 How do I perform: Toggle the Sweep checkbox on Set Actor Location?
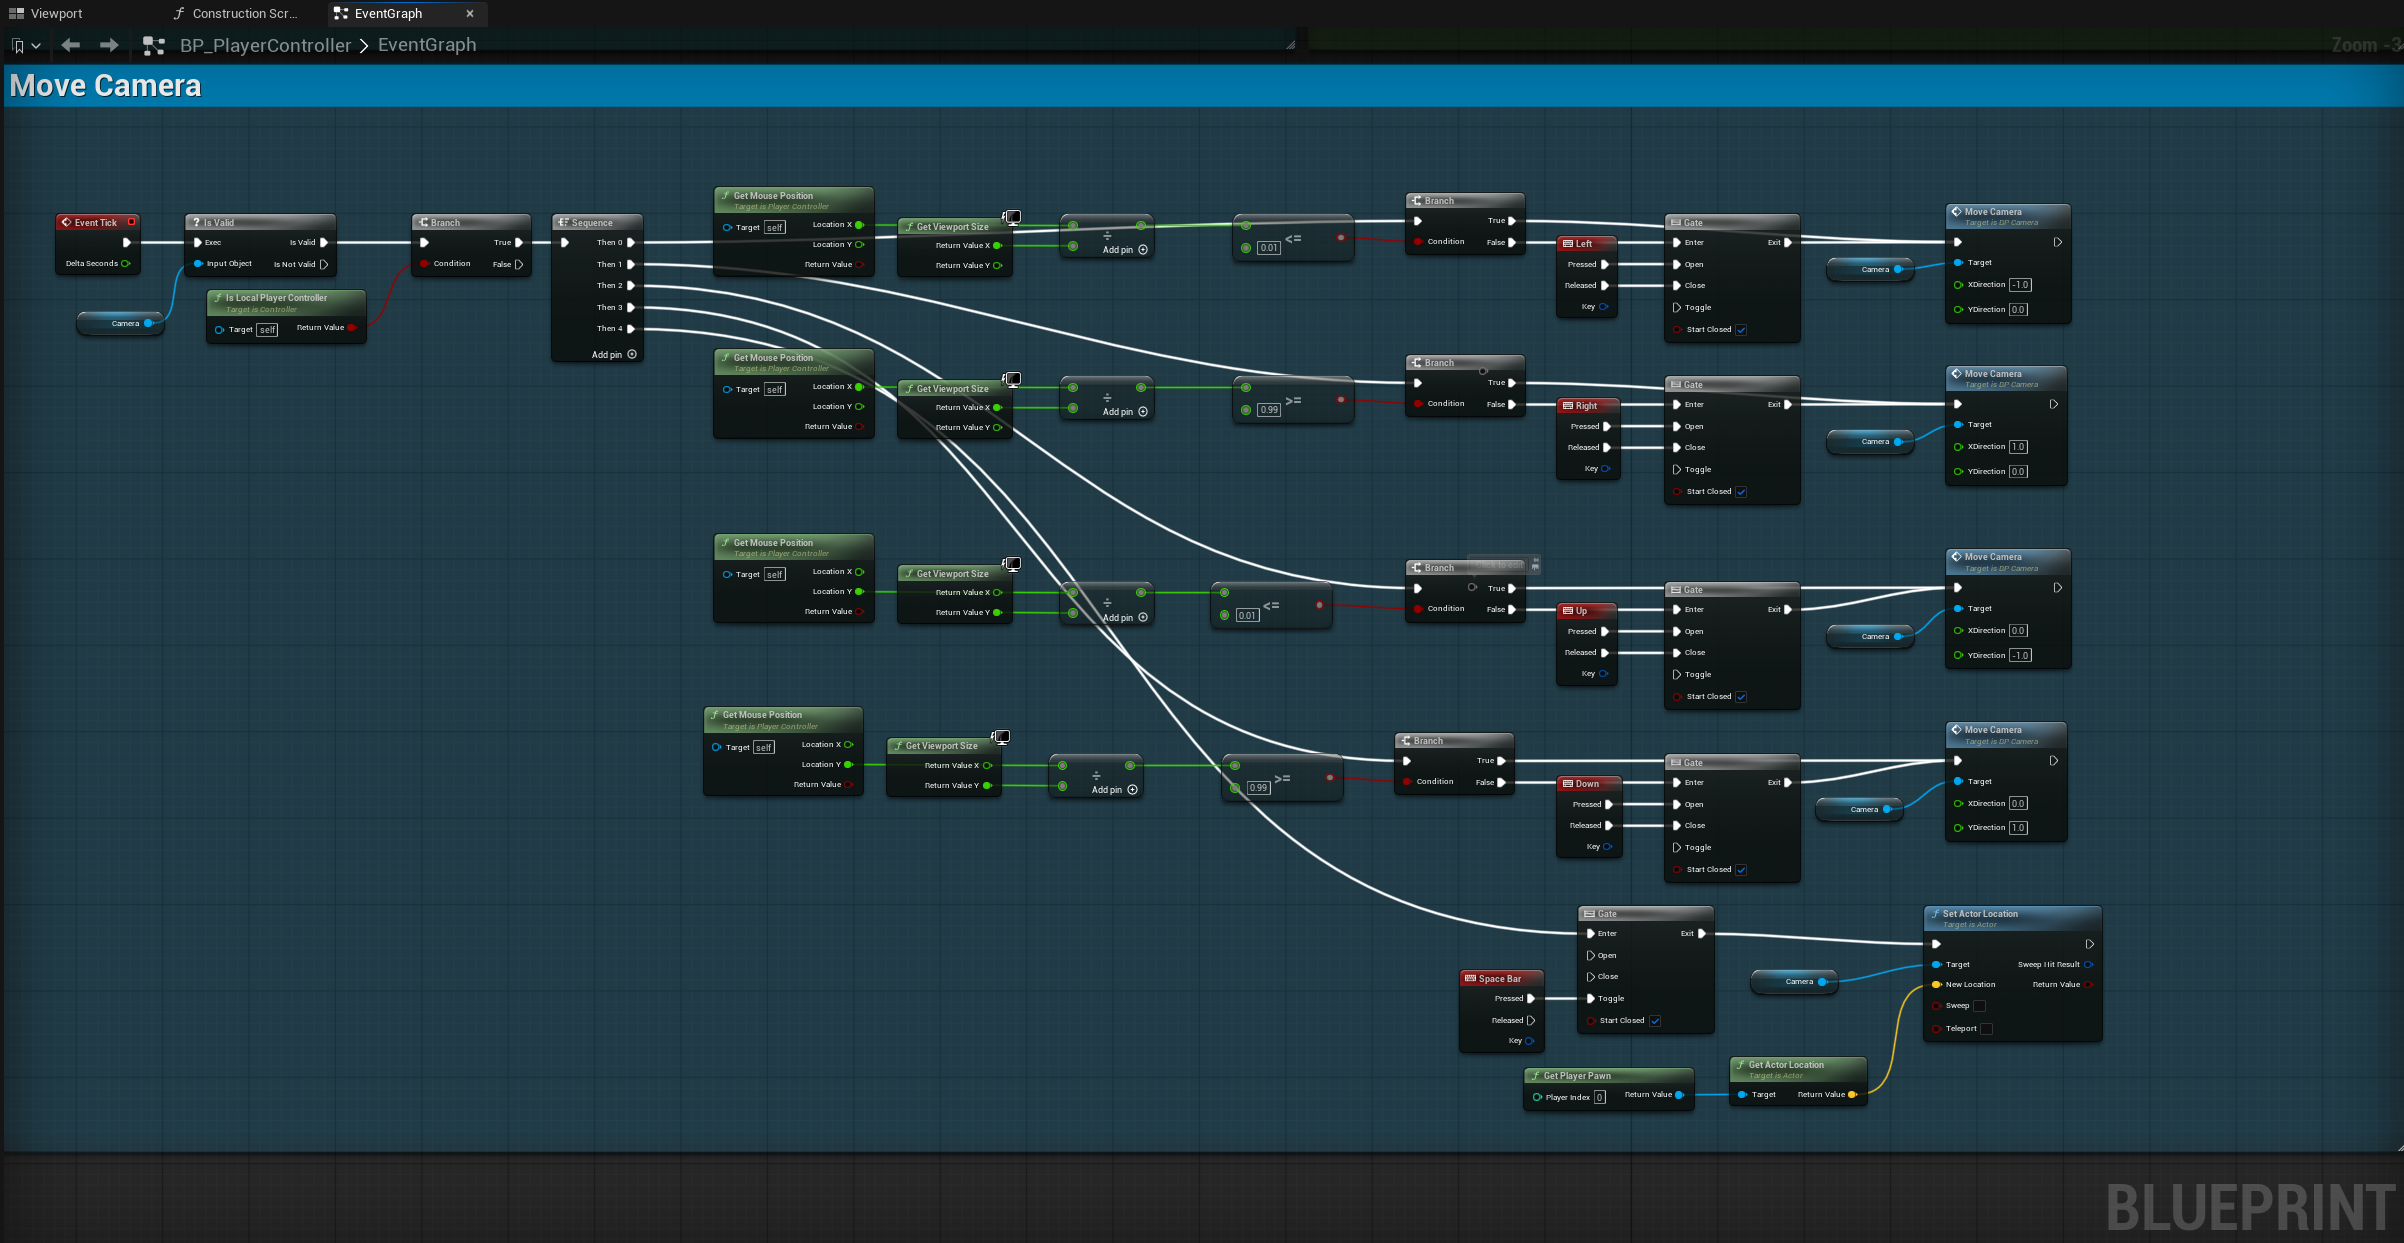point(1979,1006)
